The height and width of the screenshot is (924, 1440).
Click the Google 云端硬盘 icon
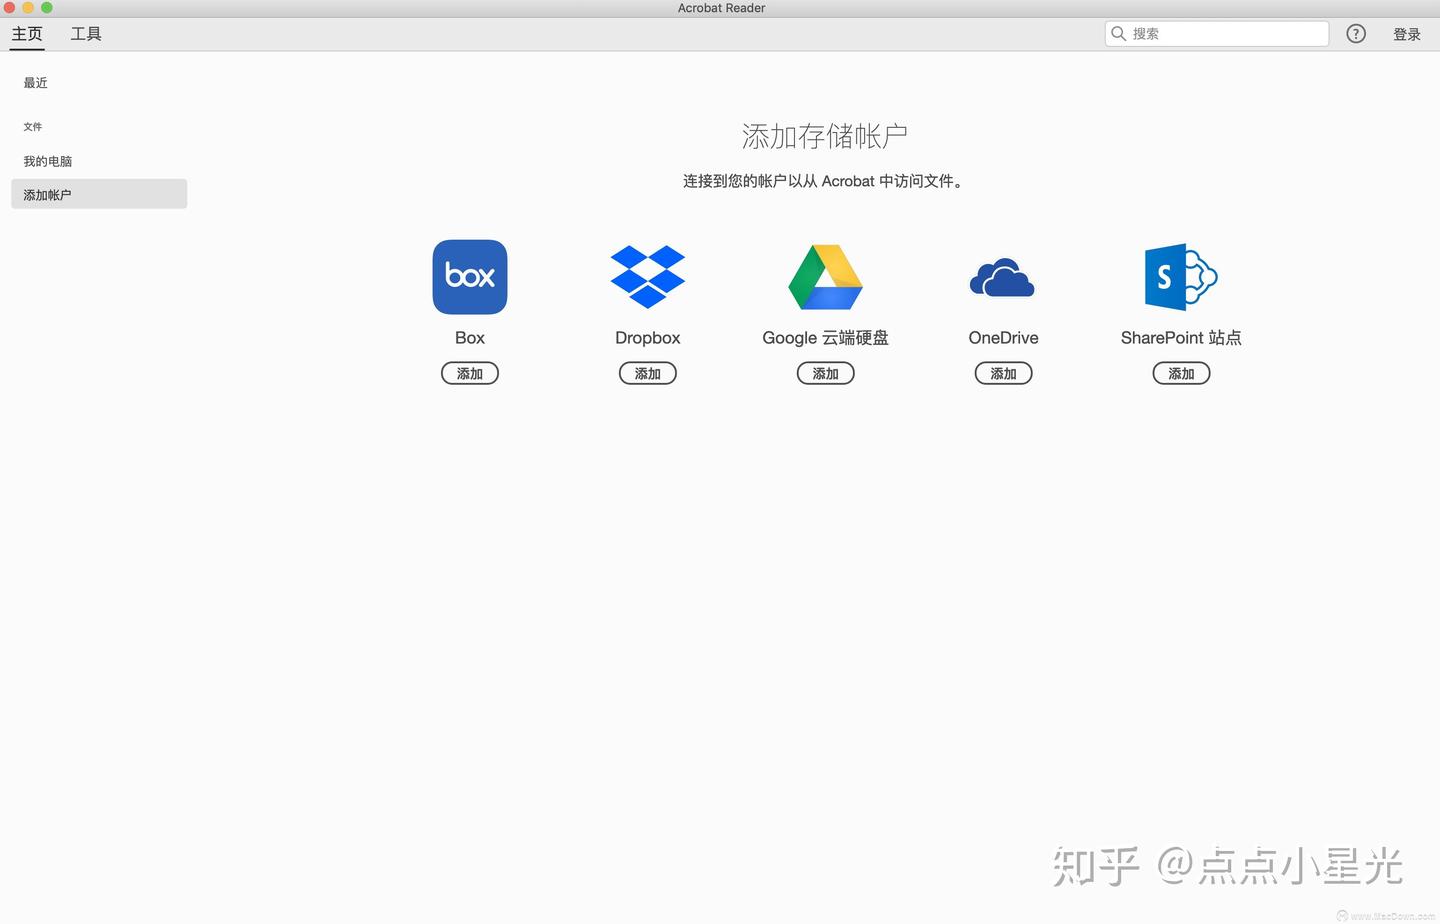coord(825,277)
